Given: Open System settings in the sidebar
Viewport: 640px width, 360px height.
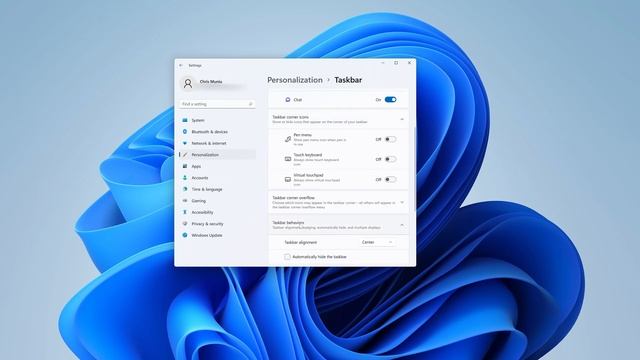Looking at the screenshot, I should click(x=217, y=120).
